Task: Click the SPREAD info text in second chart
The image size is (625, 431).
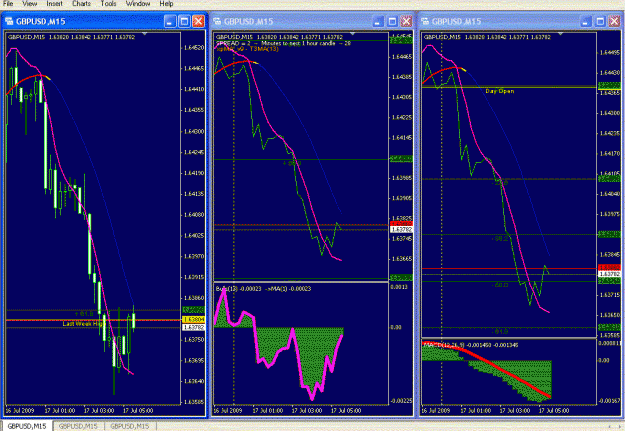Action: pos(283,43)
